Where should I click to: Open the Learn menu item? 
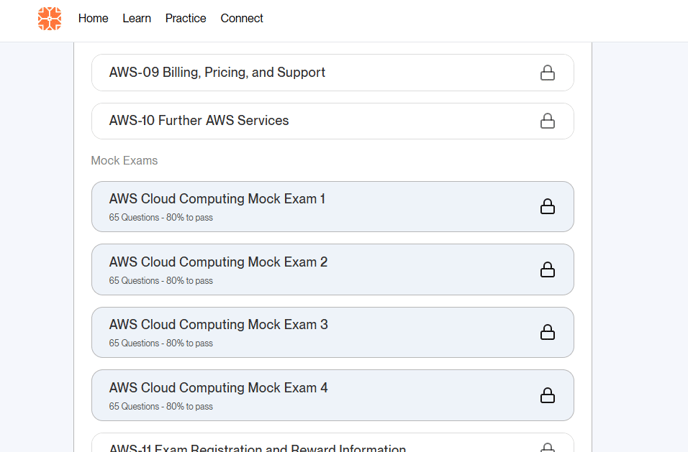[x=137, y=18]
